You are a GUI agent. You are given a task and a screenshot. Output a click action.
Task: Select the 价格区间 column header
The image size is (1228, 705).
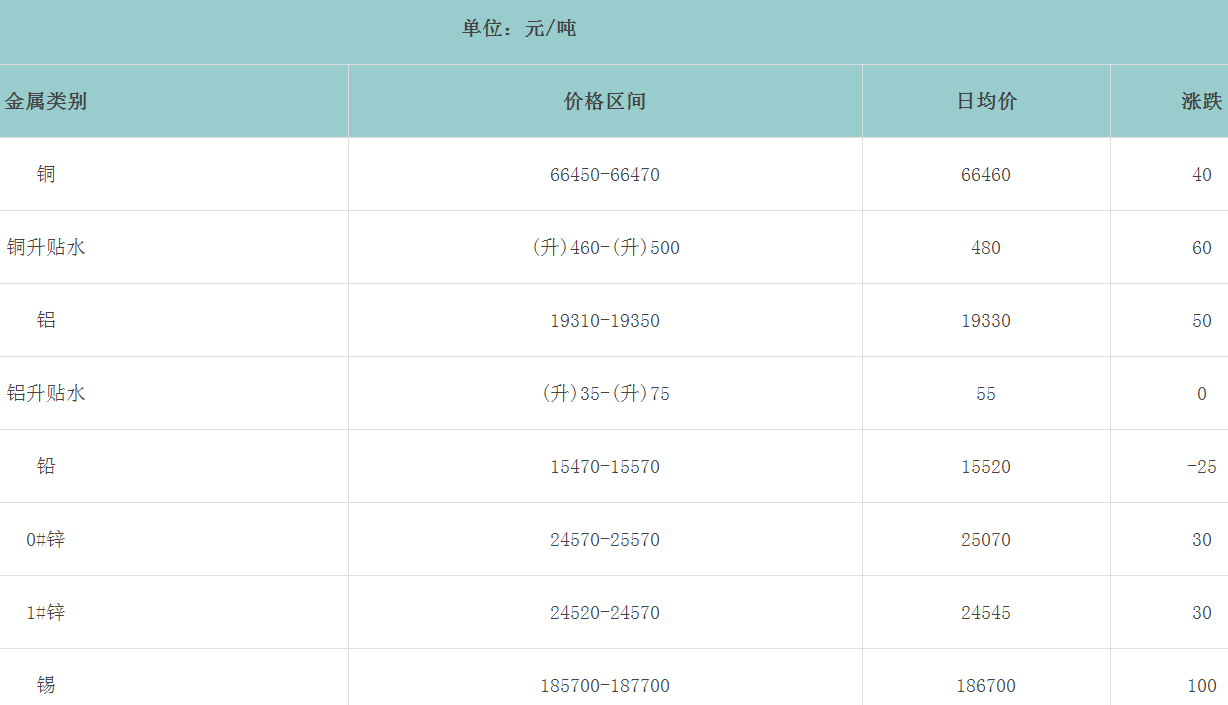tap(604, 101)
